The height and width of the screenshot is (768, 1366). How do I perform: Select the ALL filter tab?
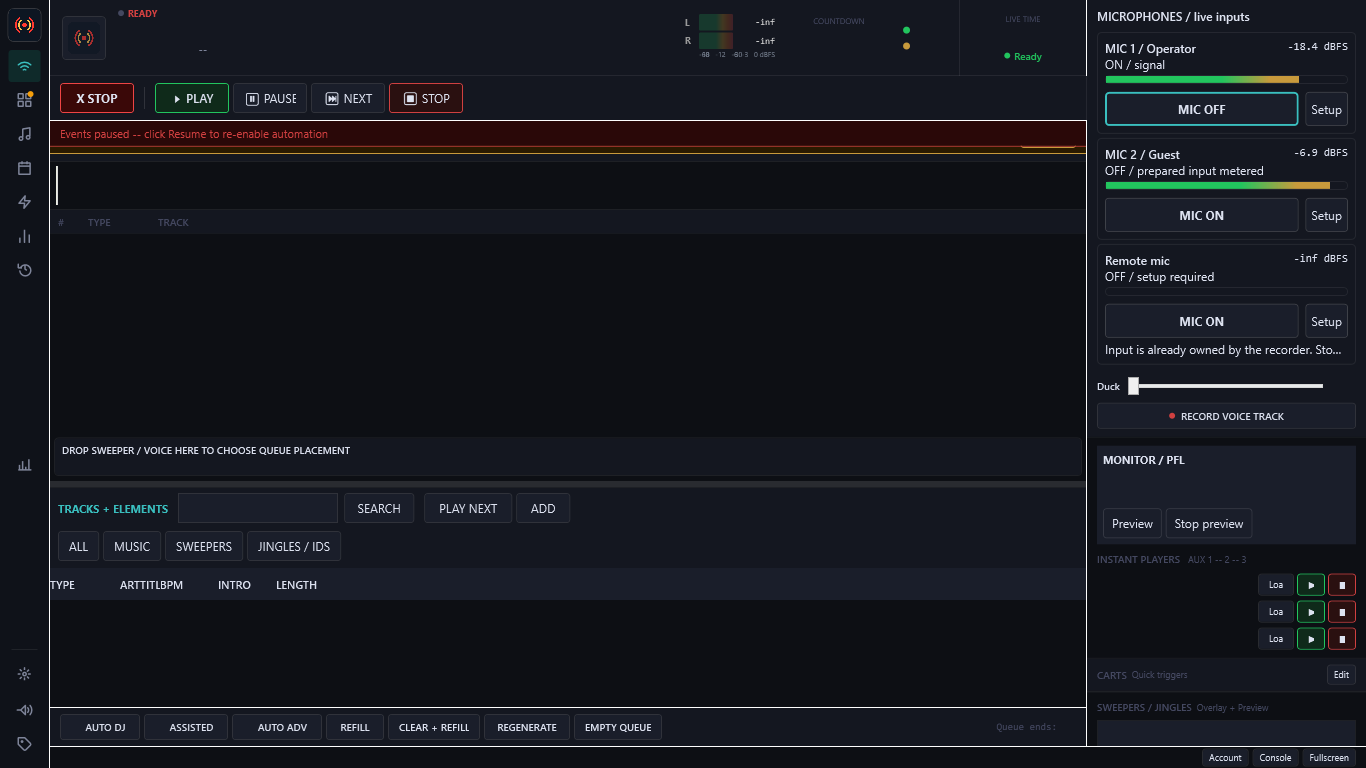coord(78,546)
